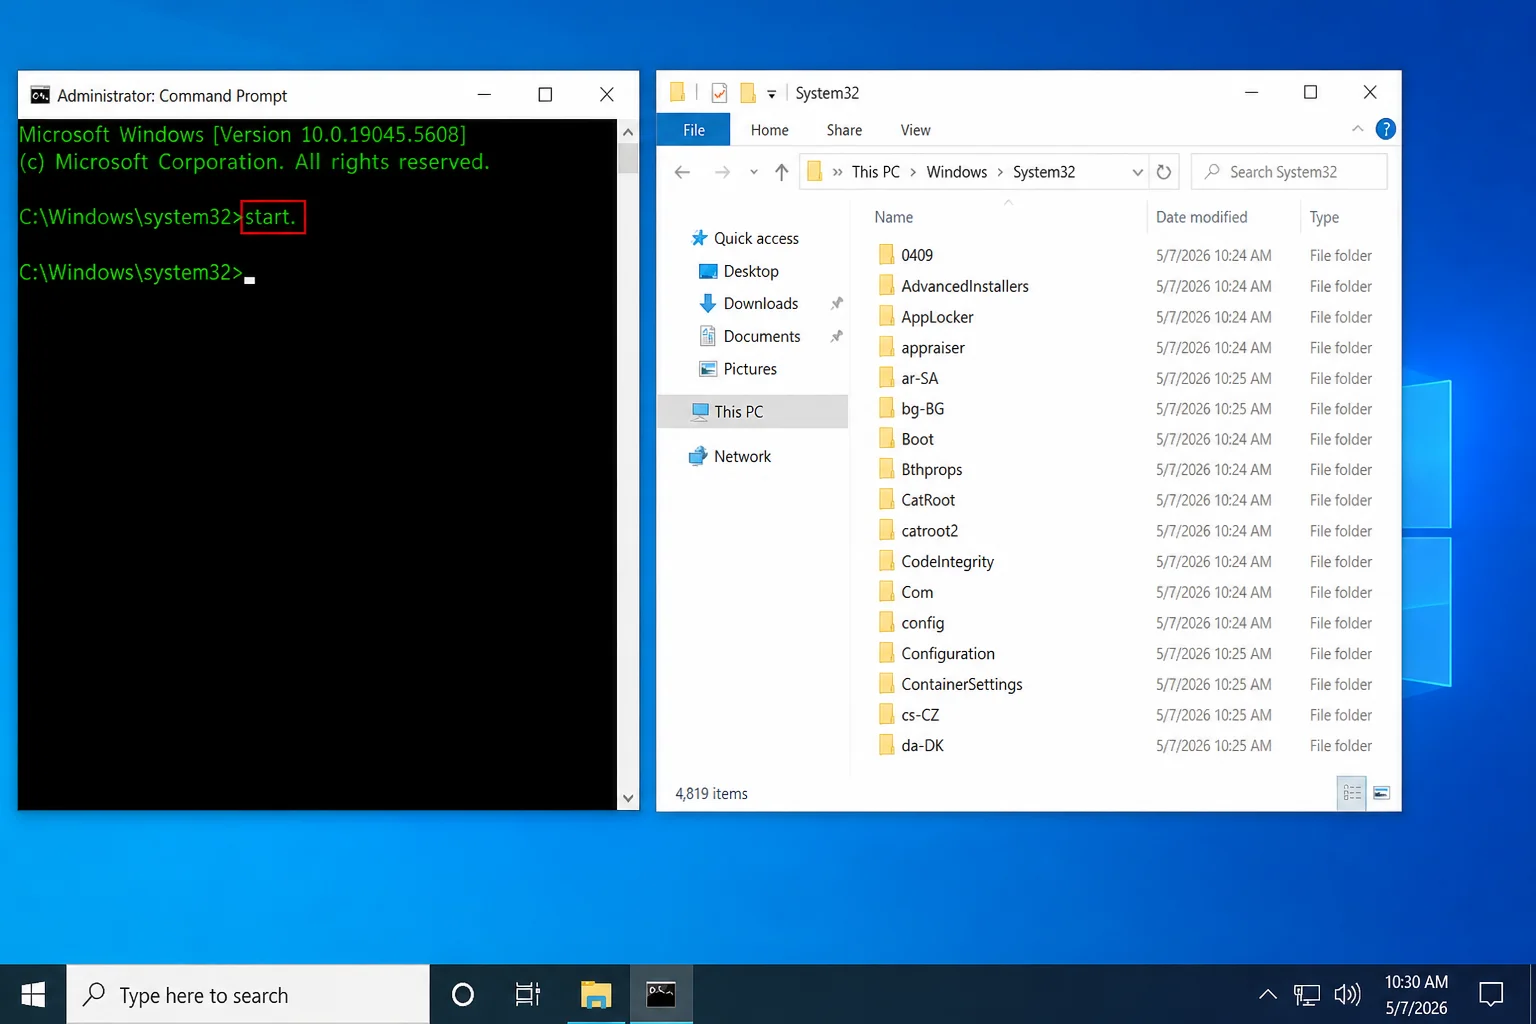Click Command Prompt scrollbar up arrow
This screenshot has width=1536, height=1024.
628,132
